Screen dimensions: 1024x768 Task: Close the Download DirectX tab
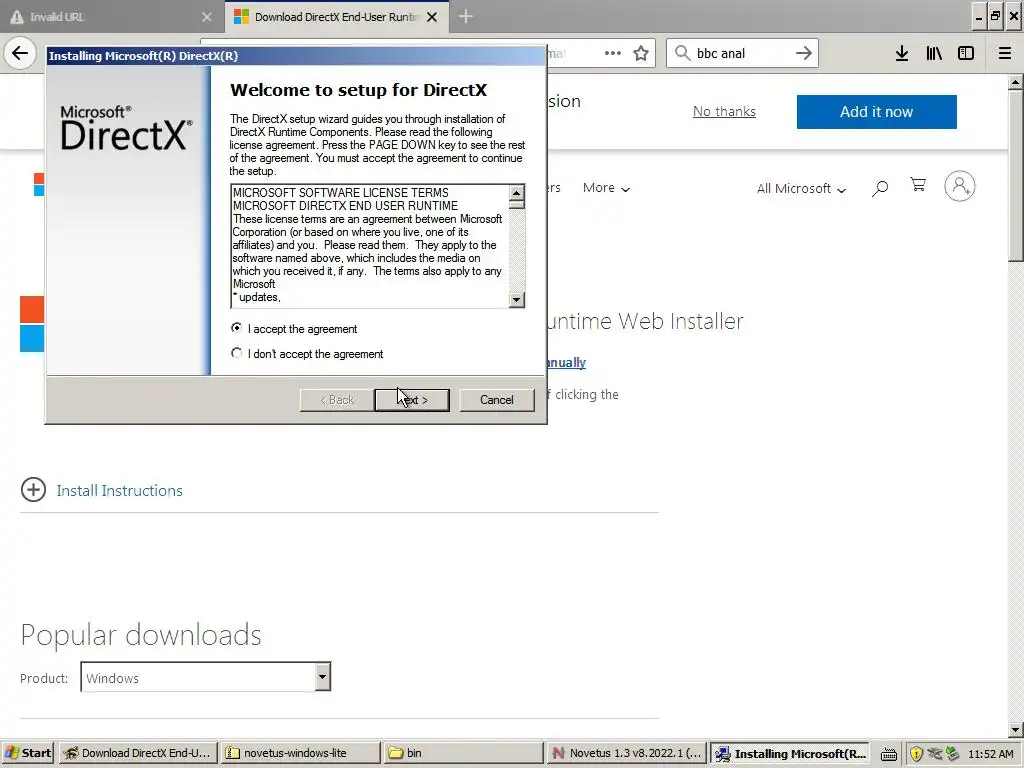click(432, 17)
